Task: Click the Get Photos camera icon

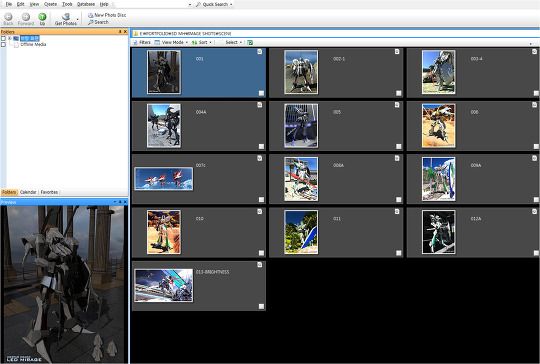Action: tap(66, 17)
